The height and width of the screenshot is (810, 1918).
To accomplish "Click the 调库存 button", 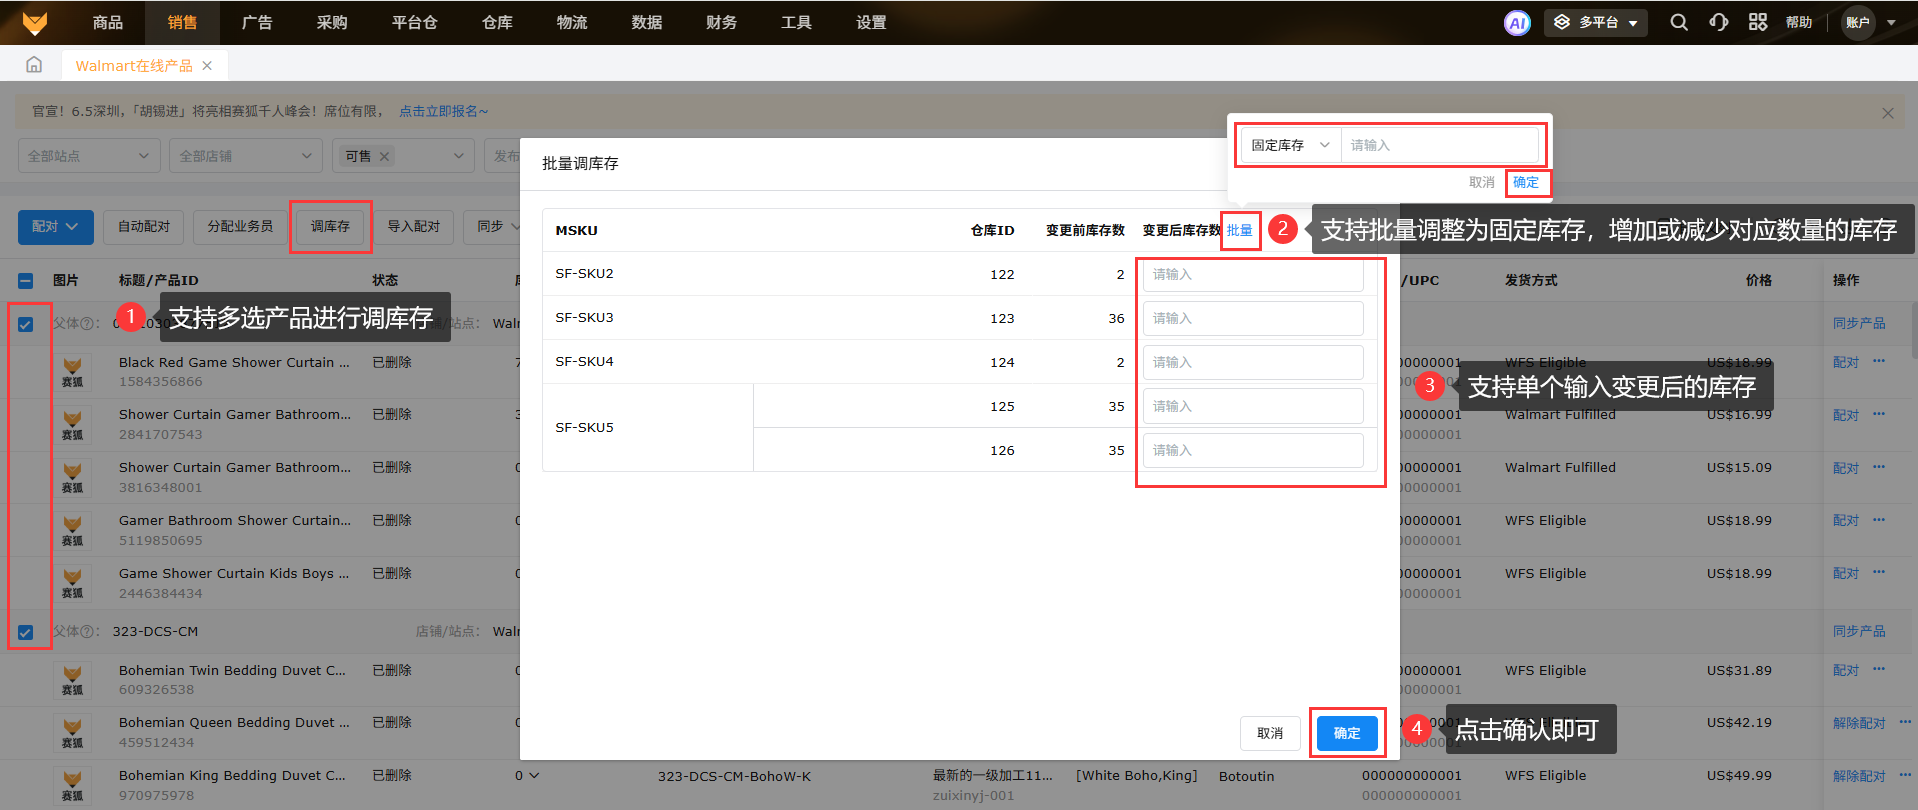I will [x=330, y=227].
